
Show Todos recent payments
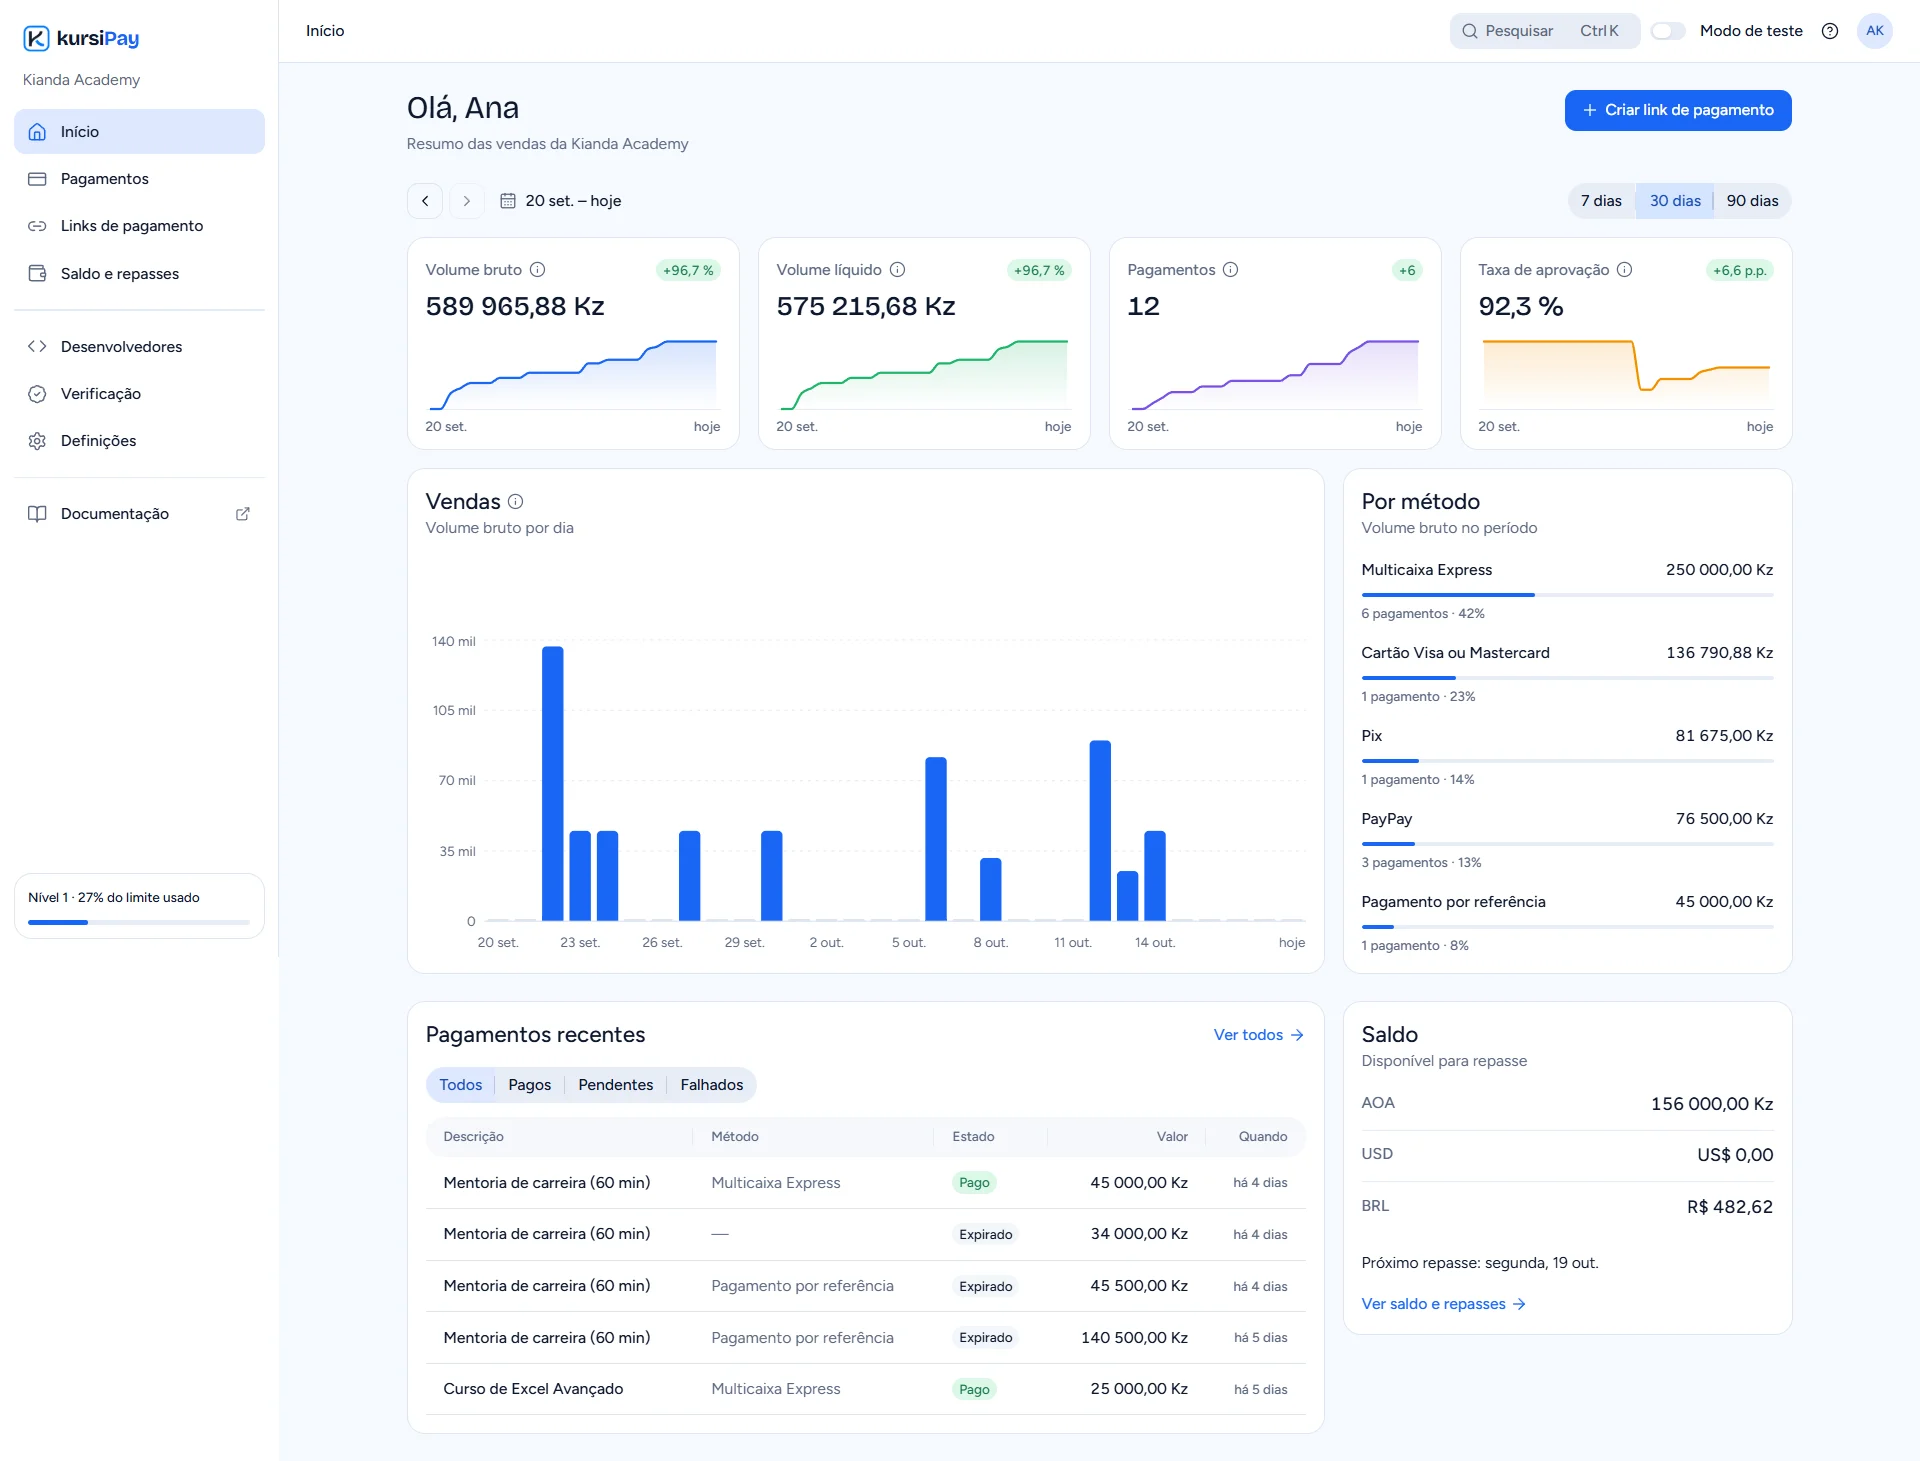tap(461, 1085)
